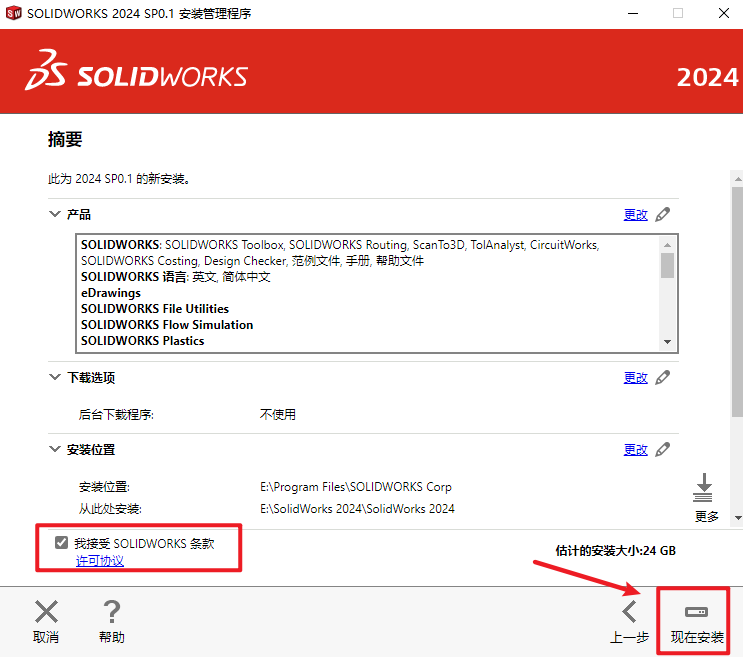Click main page scroll down arrow
743x657 pixels.
click(737, 518)
